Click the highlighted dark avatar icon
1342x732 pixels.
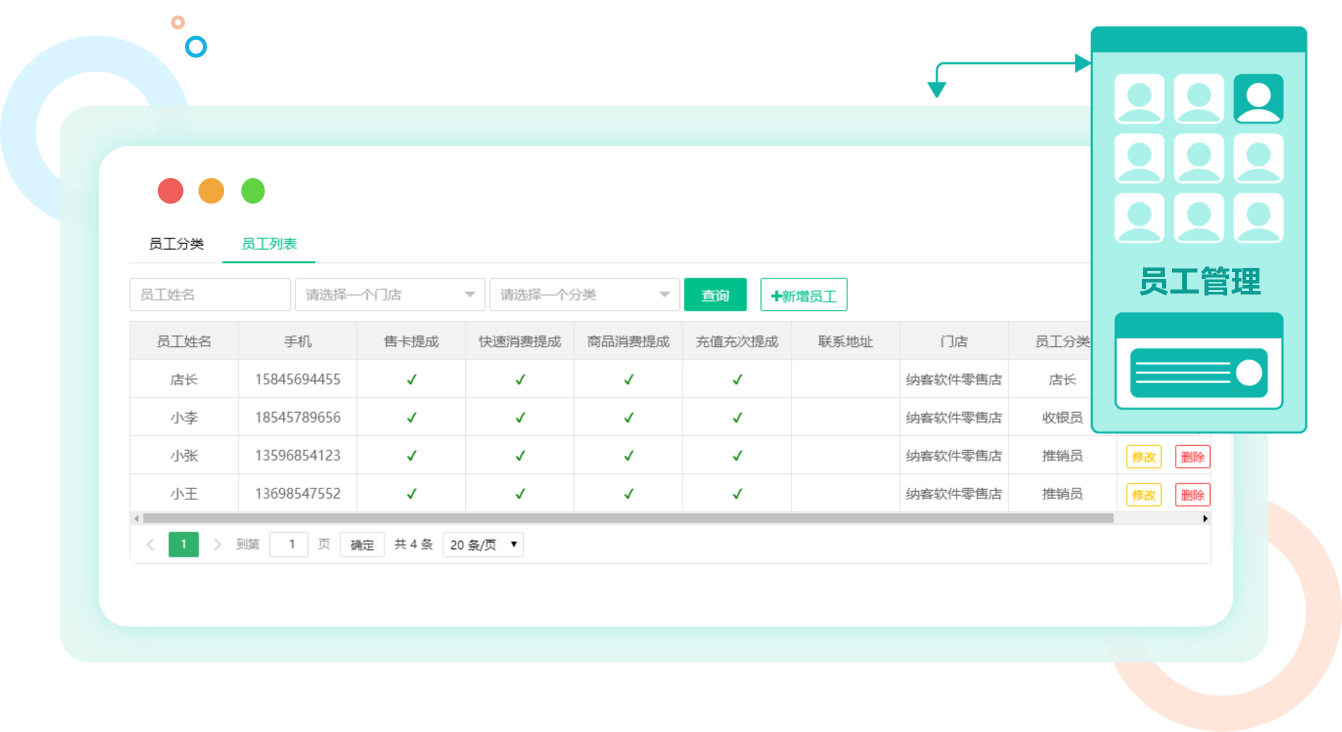[x=1258, y=99]
